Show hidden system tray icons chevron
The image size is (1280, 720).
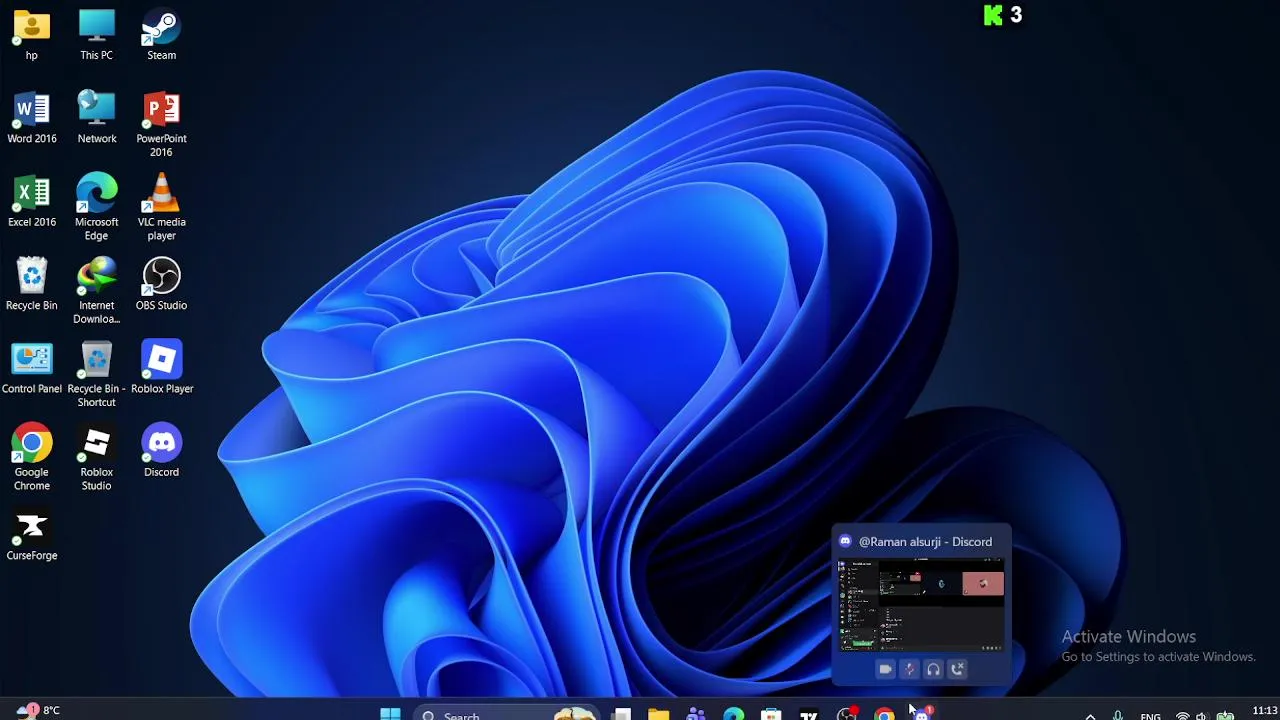[x=1090, y=715]
